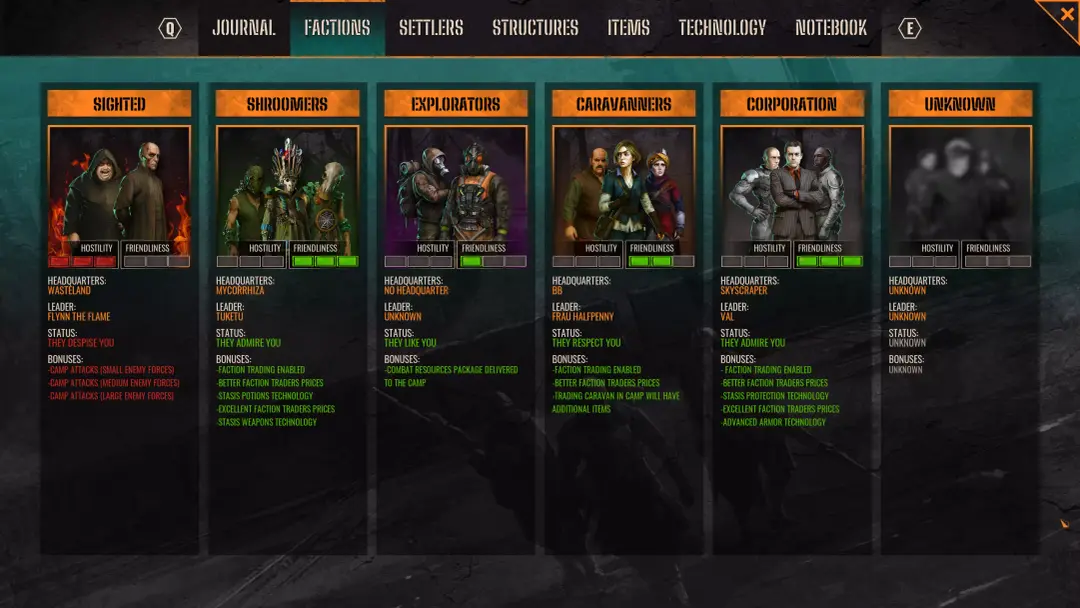Go to the Structures tab

[535, 28]
